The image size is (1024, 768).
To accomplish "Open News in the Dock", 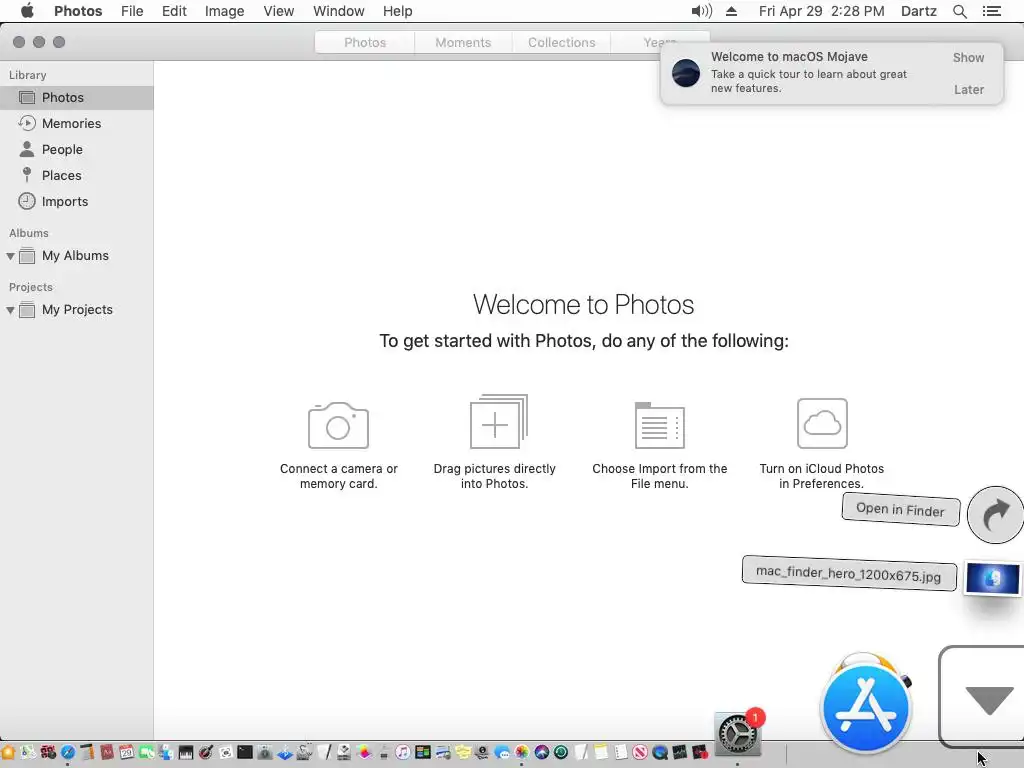I will tap(640, 752).
